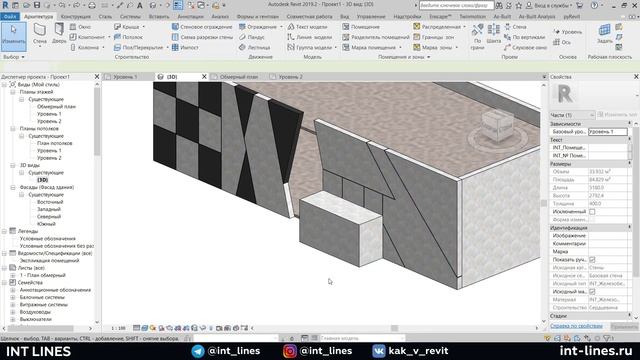Choose the Колонна (Column) tool

pyautogui.click(x=84, y=47)
